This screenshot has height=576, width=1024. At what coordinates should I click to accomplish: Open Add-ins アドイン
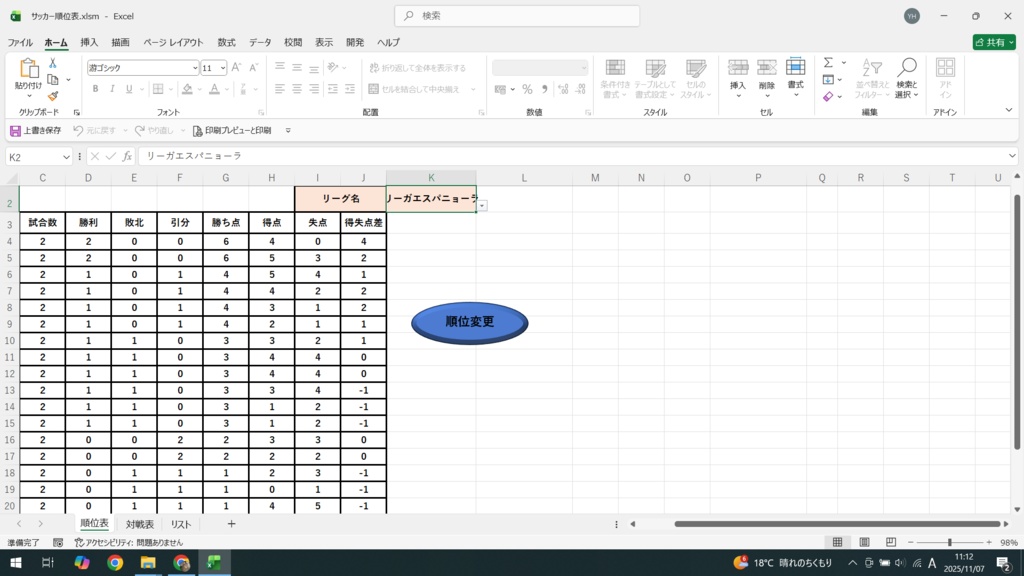[945, 78]
